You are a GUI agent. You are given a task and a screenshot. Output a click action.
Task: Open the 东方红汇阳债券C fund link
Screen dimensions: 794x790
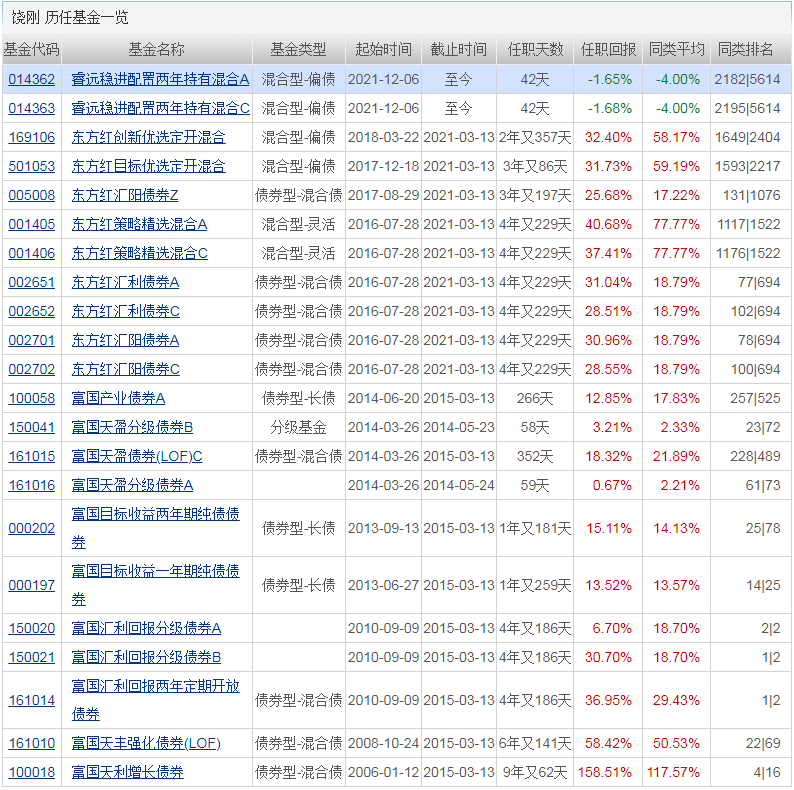tap(125, 369)
